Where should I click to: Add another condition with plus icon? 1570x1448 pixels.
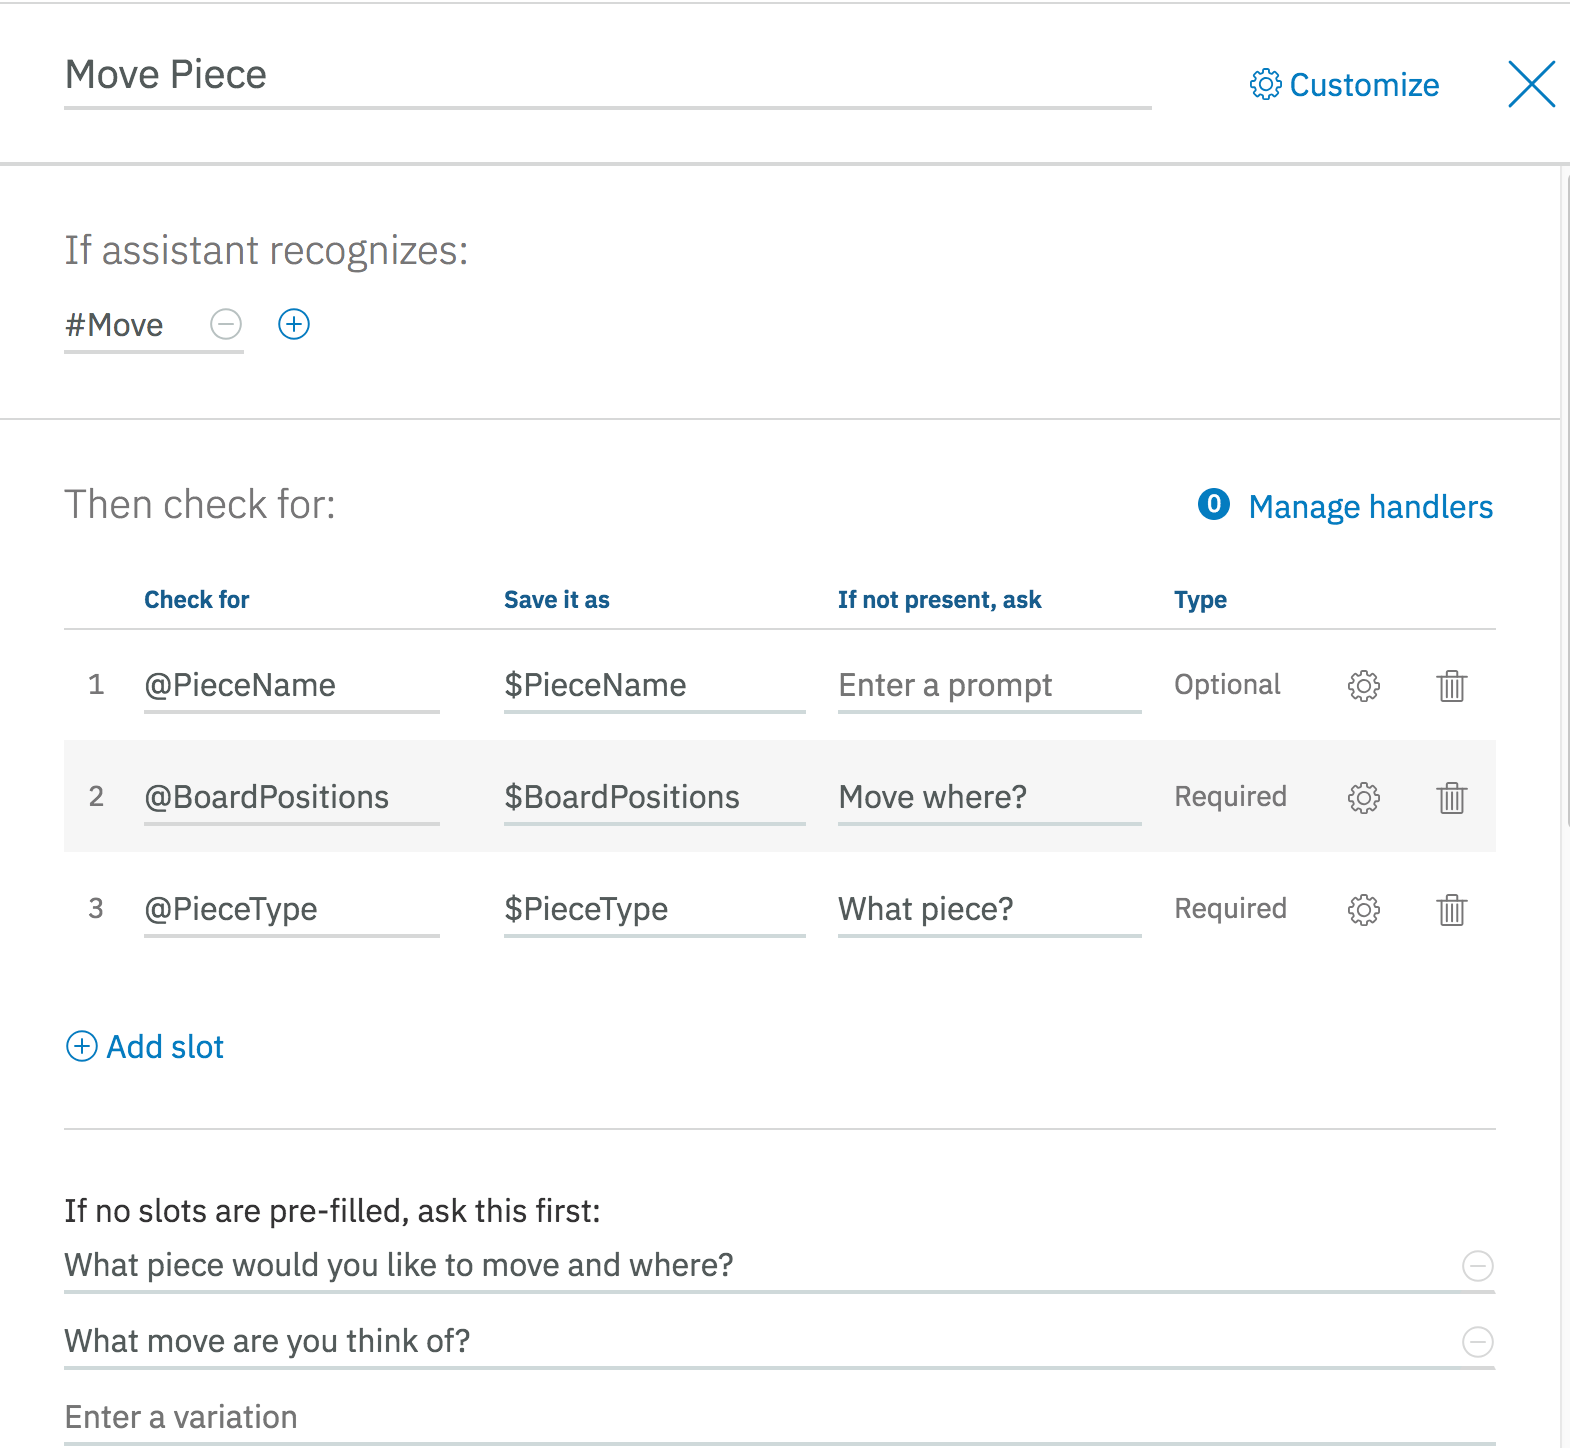pos(294,324)
